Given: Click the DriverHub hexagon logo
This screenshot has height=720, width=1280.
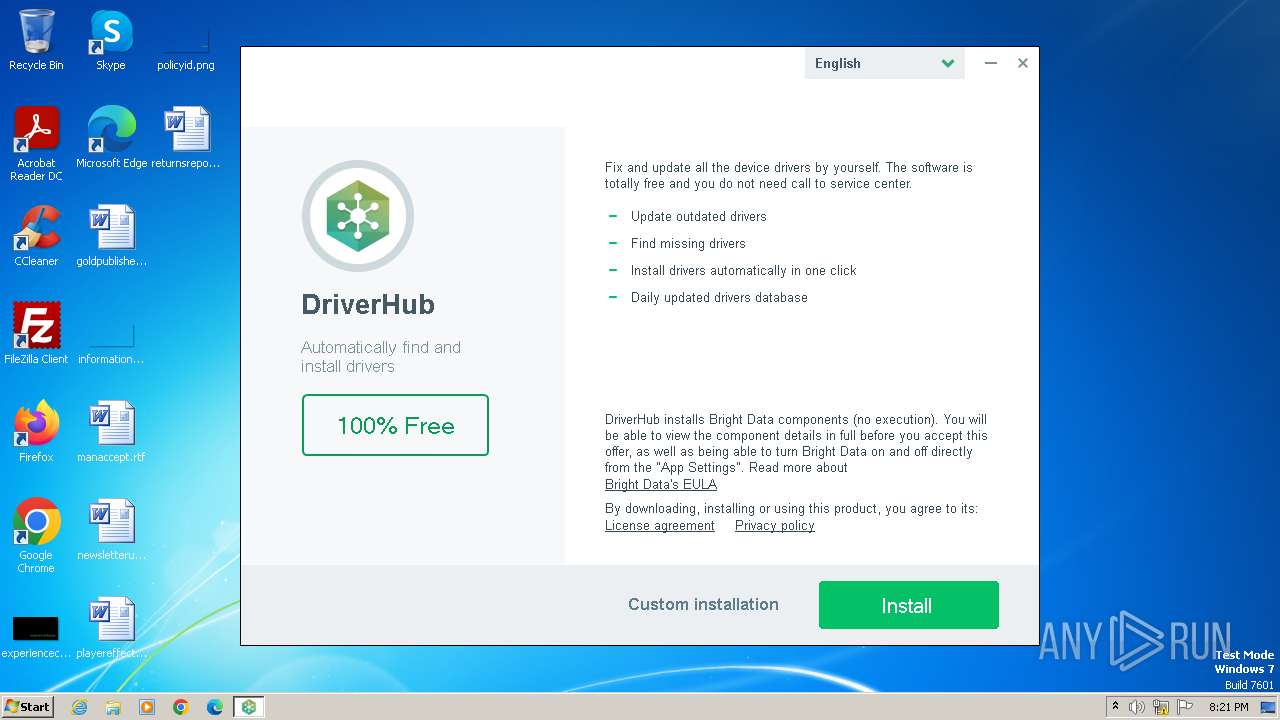Looking at the screenshot, I should [x=358, y=216].
